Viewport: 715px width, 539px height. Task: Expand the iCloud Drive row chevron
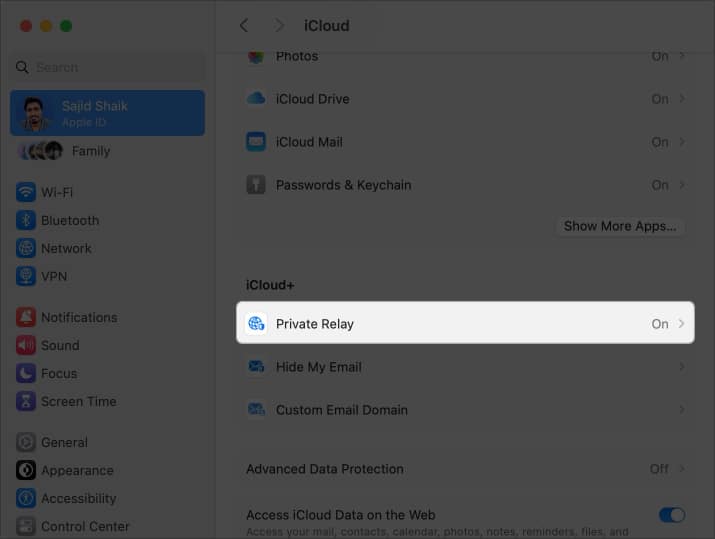(x=682, y=98)
